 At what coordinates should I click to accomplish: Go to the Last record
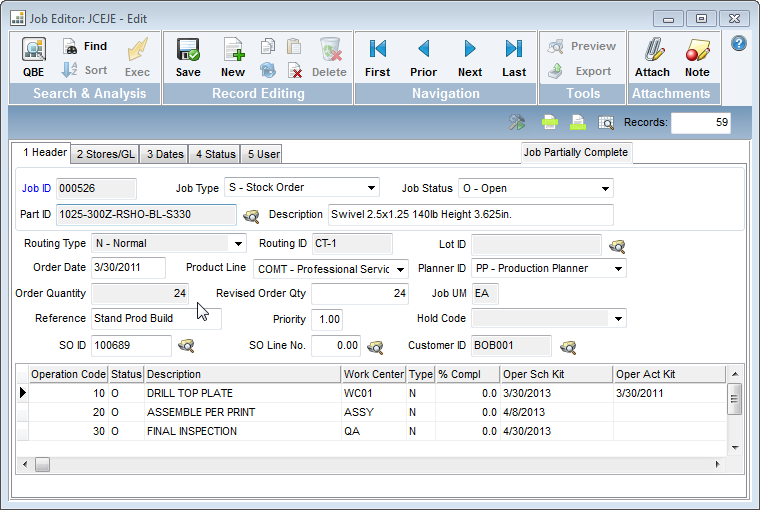pyautogui.click(x=514, y=58)
